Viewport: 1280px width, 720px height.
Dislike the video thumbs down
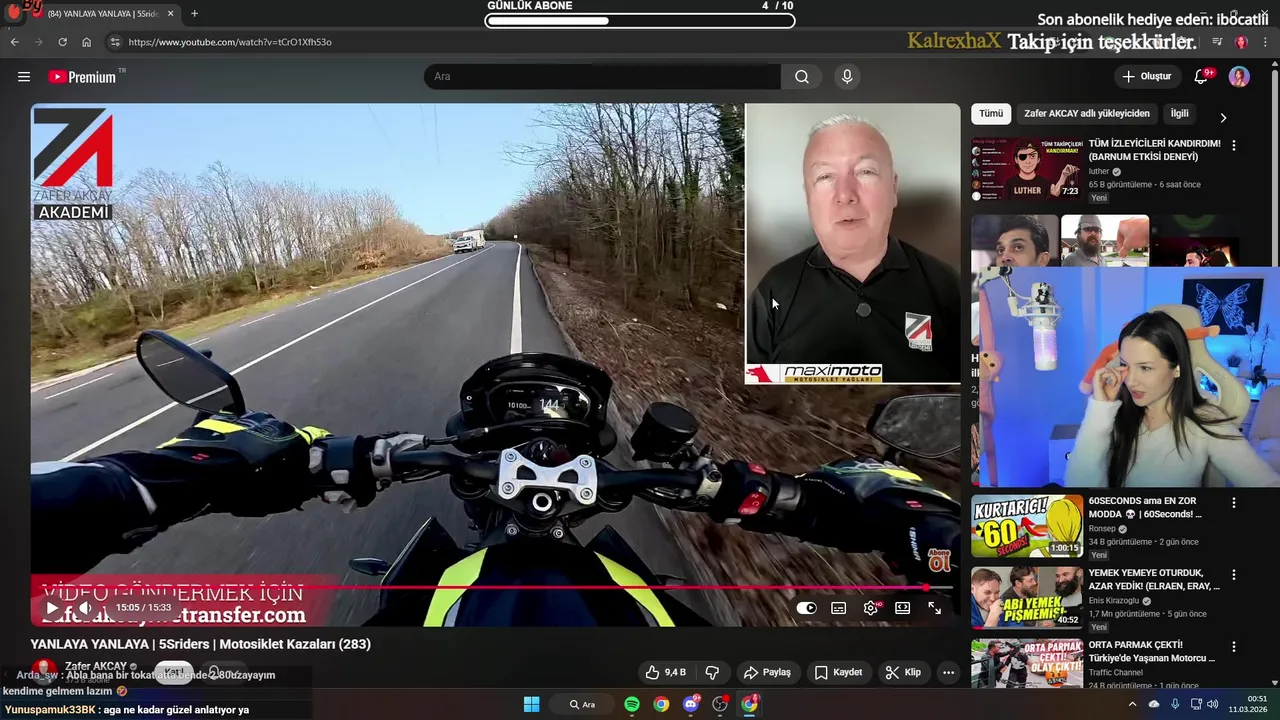click(713, 672)
